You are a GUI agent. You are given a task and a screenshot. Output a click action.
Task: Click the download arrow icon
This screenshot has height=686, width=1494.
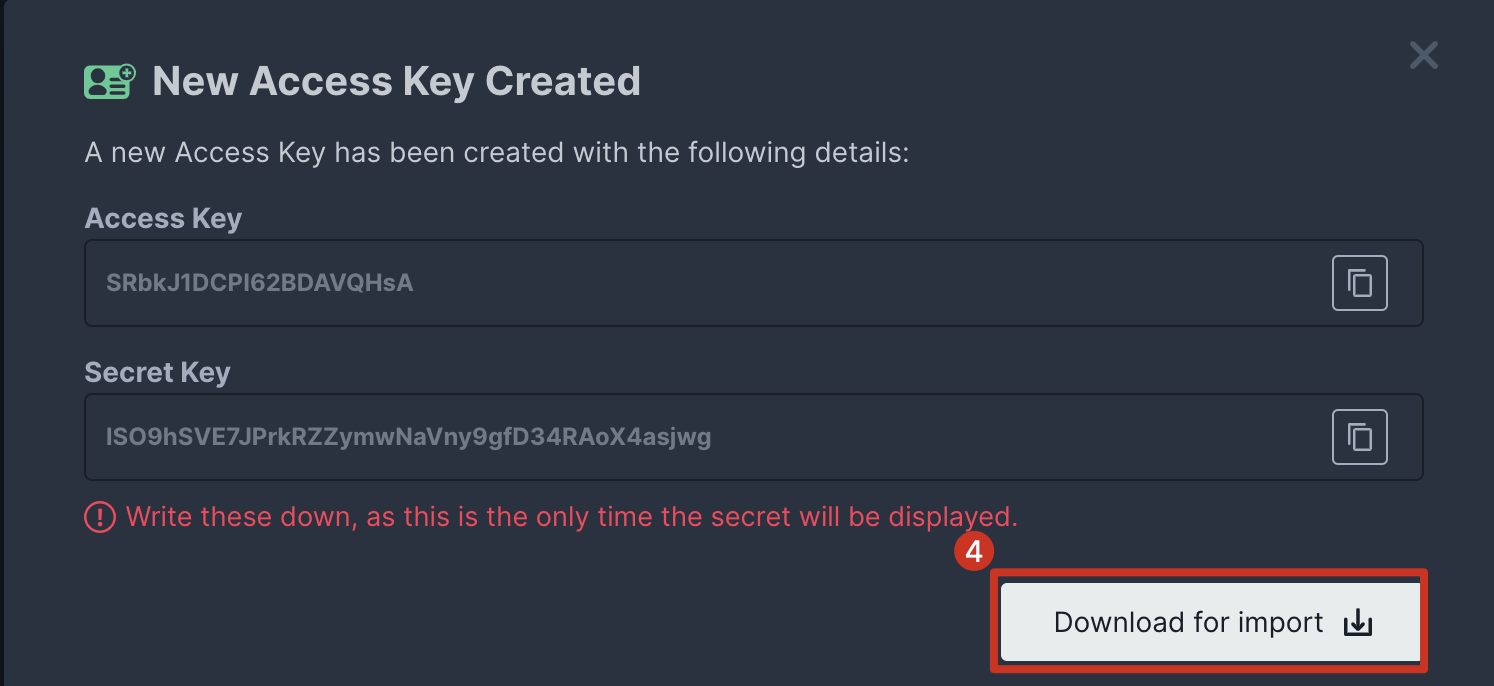point(1357,623)
